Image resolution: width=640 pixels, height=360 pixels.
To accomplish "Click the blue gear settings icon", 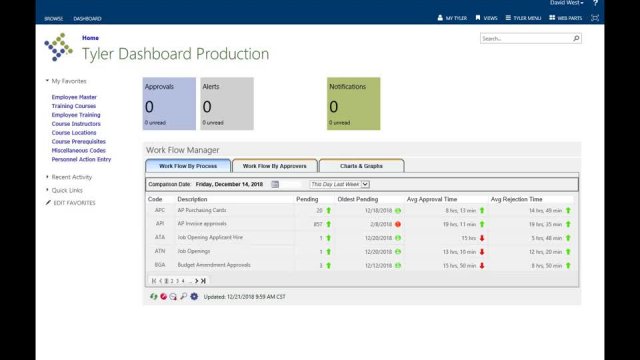I will click(194, 297).
